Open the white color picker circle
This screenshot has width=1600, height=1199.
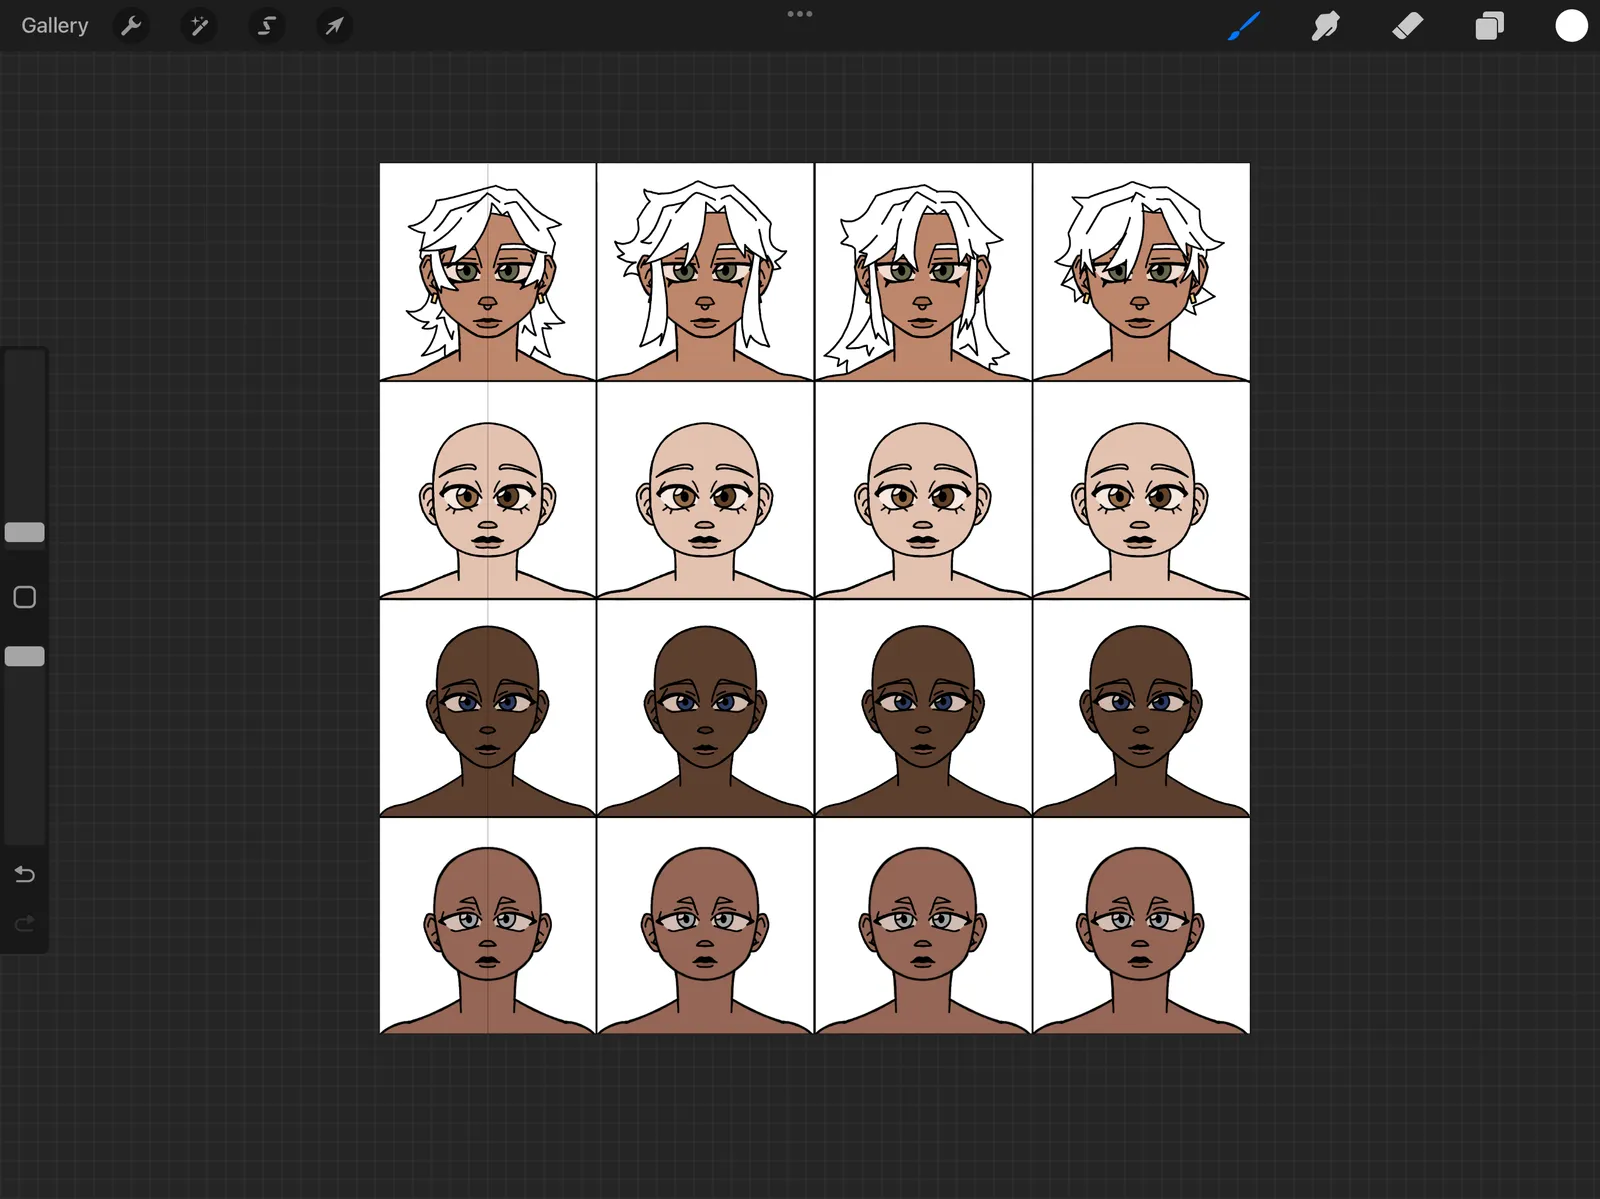[1571, 26]
